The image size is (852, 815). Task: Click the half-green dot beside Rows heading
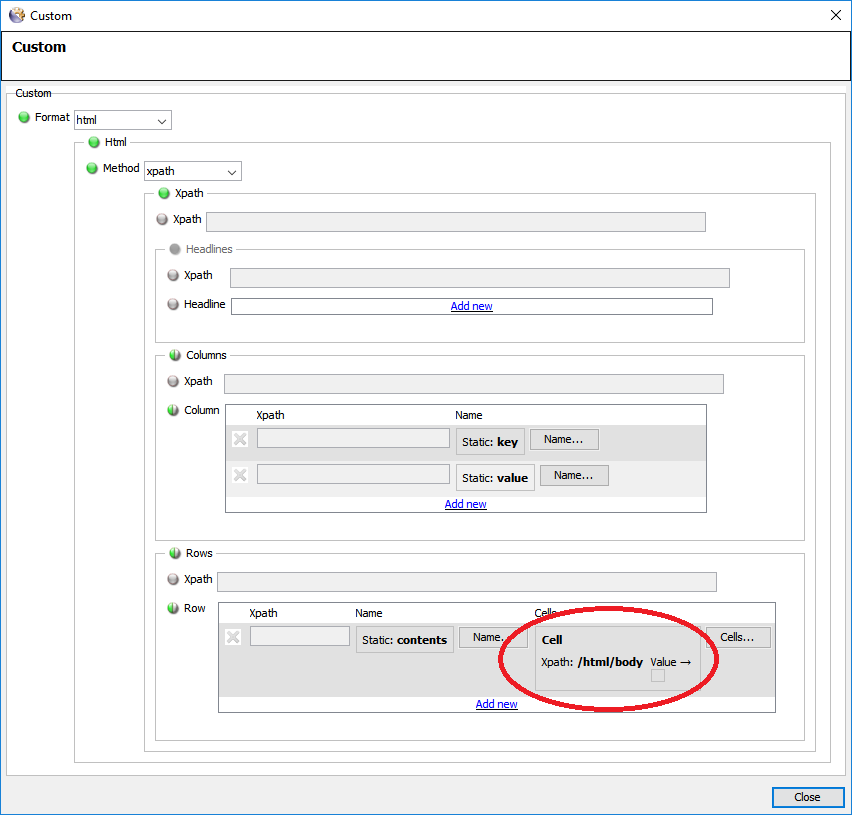pyautogui.click(x=175, y=553)
